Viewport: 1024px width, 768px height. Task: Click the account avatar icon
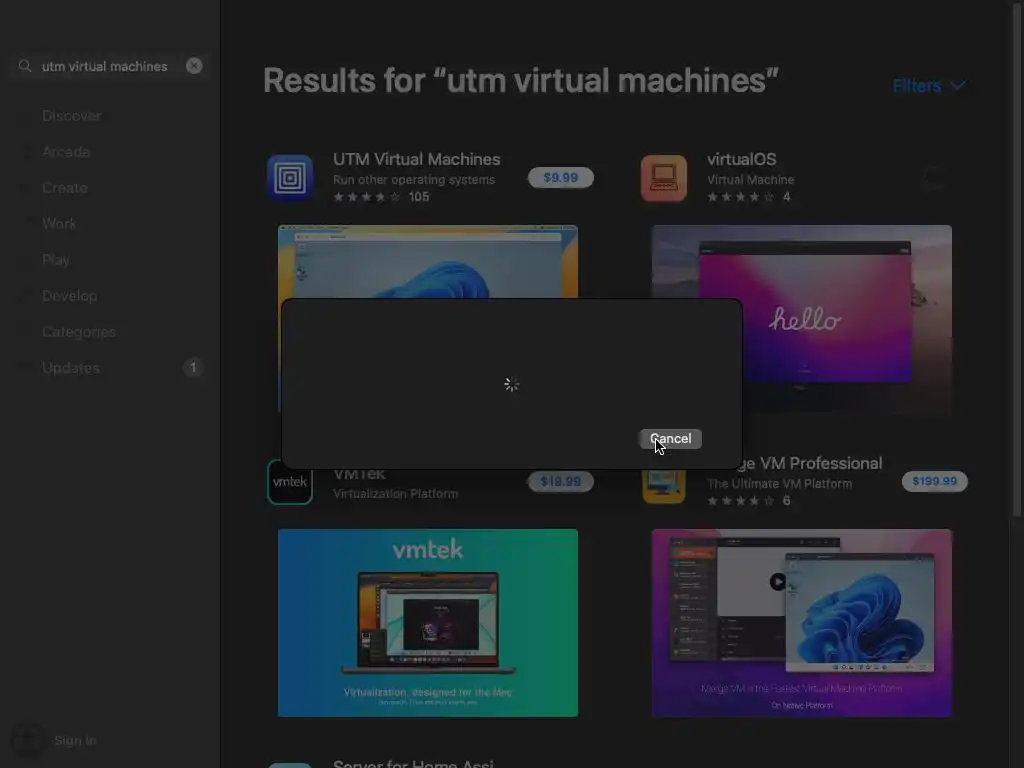point(27,741)
